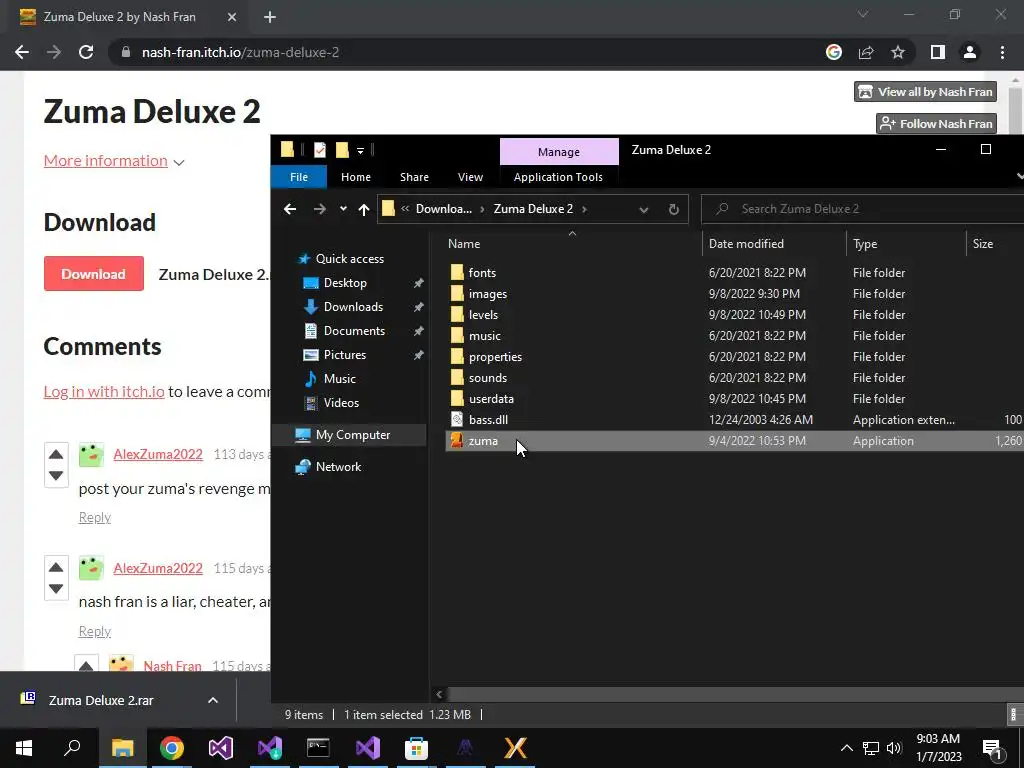Click the Properties quick access toolbar icon

click(x=320, y=150)
